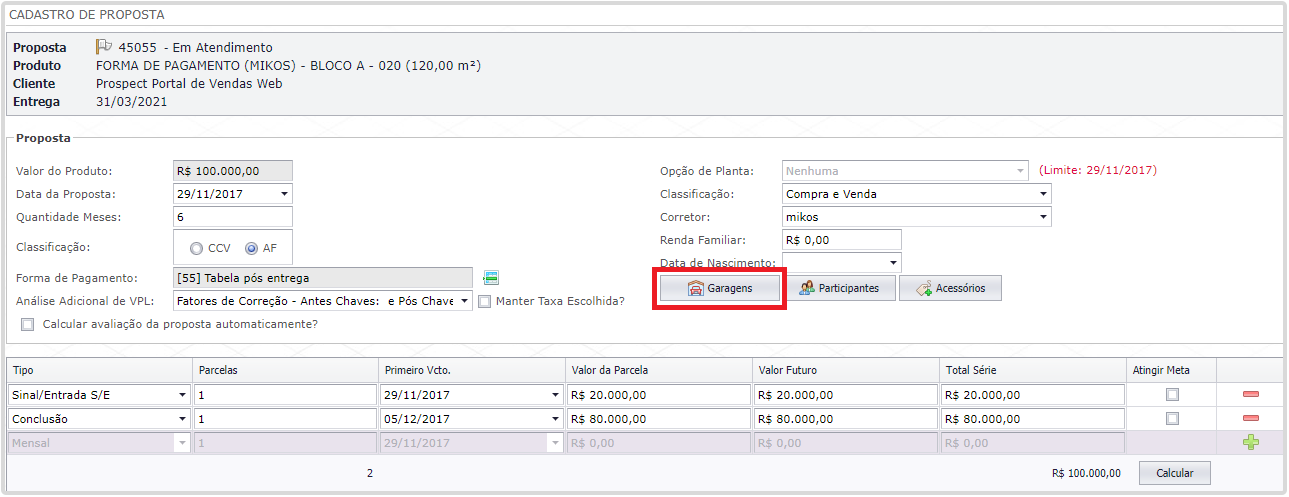Open first due date dropdown for Sinal/Entrada row
Screen dimensions: 1289x497
coord(555,395)
